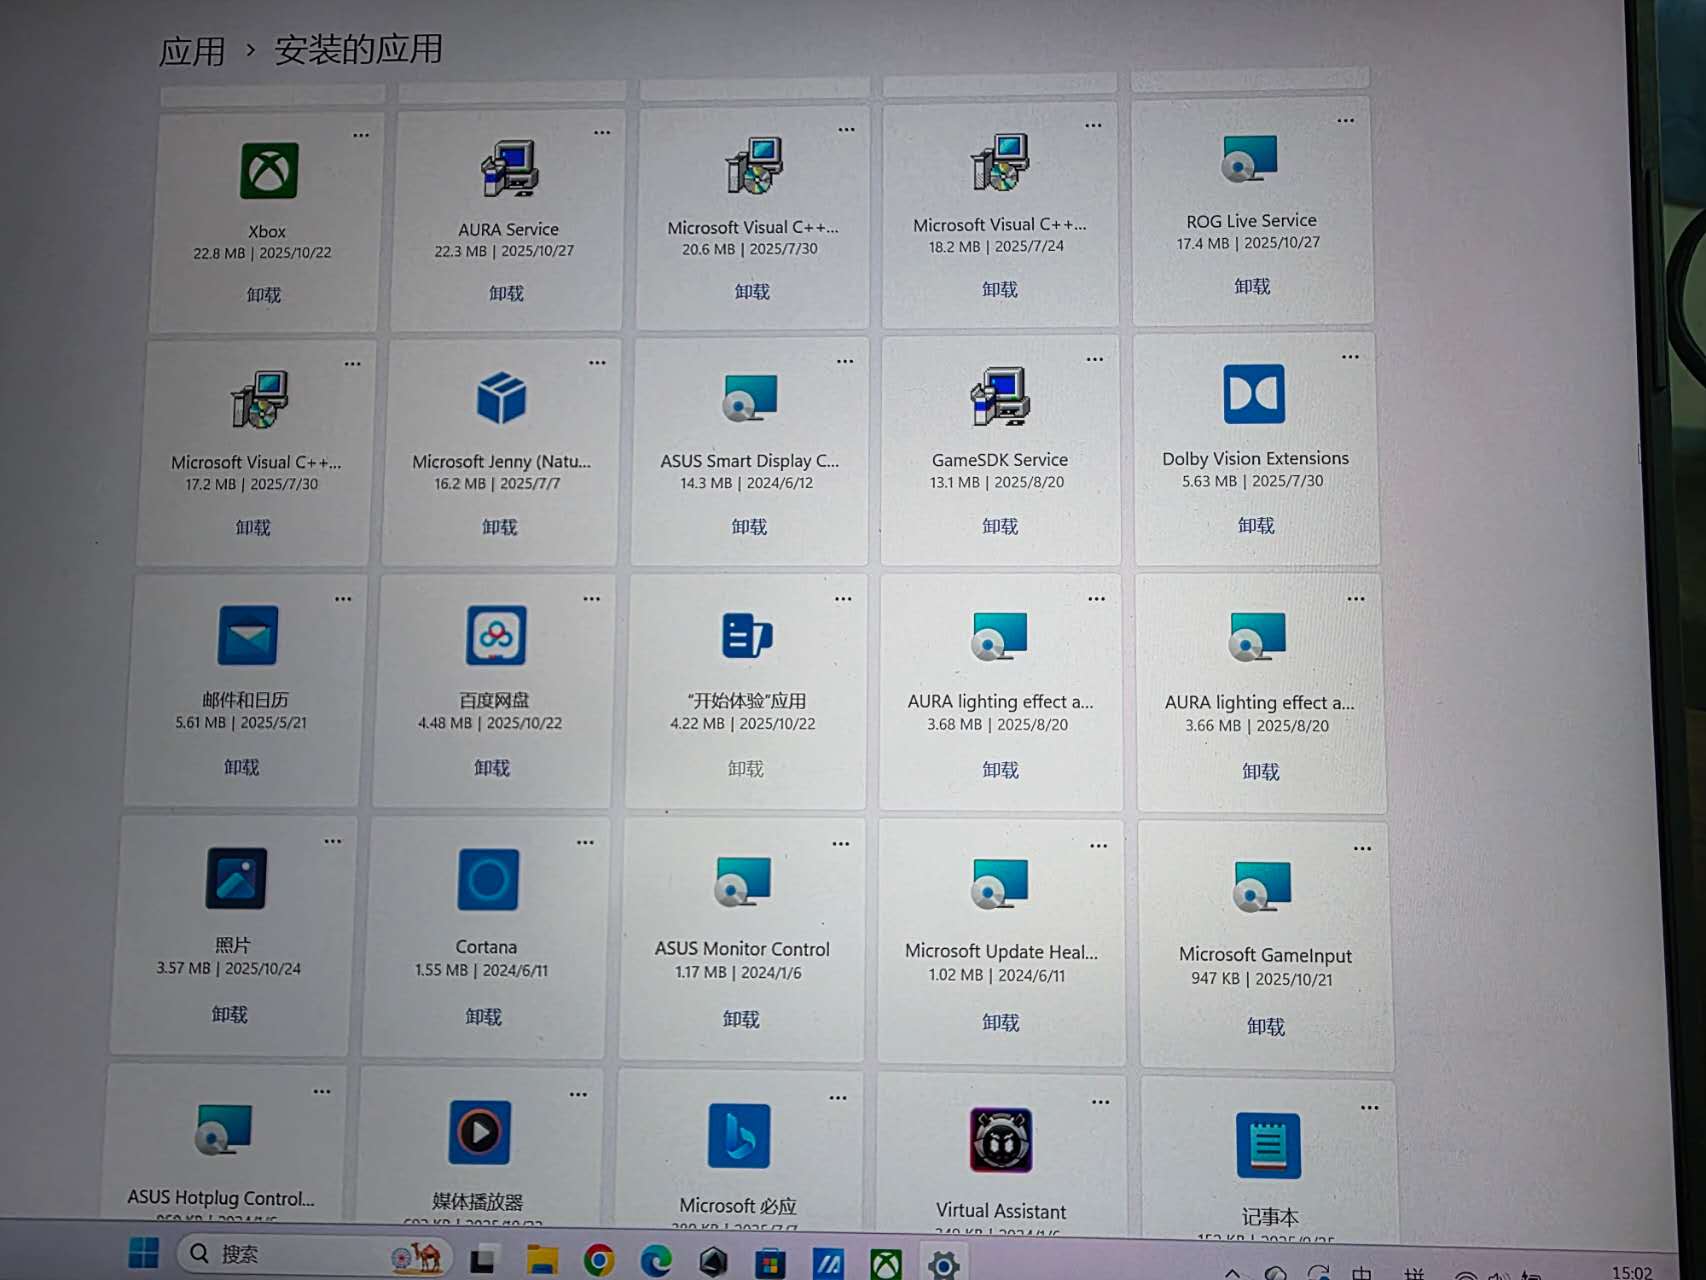Viewport: 1706px width, 1280px height.
Task: Open the Xbox app from the taskbar
Action: point(886,1265)
